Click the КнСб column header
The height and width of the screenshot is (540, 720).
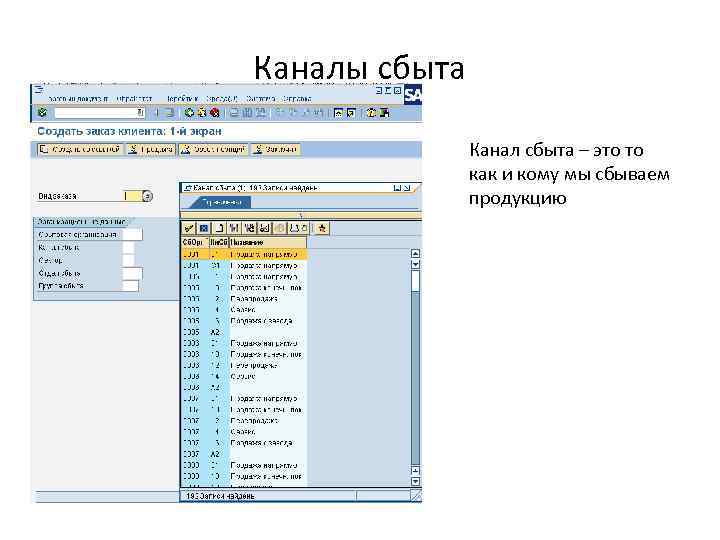[219, 242]
